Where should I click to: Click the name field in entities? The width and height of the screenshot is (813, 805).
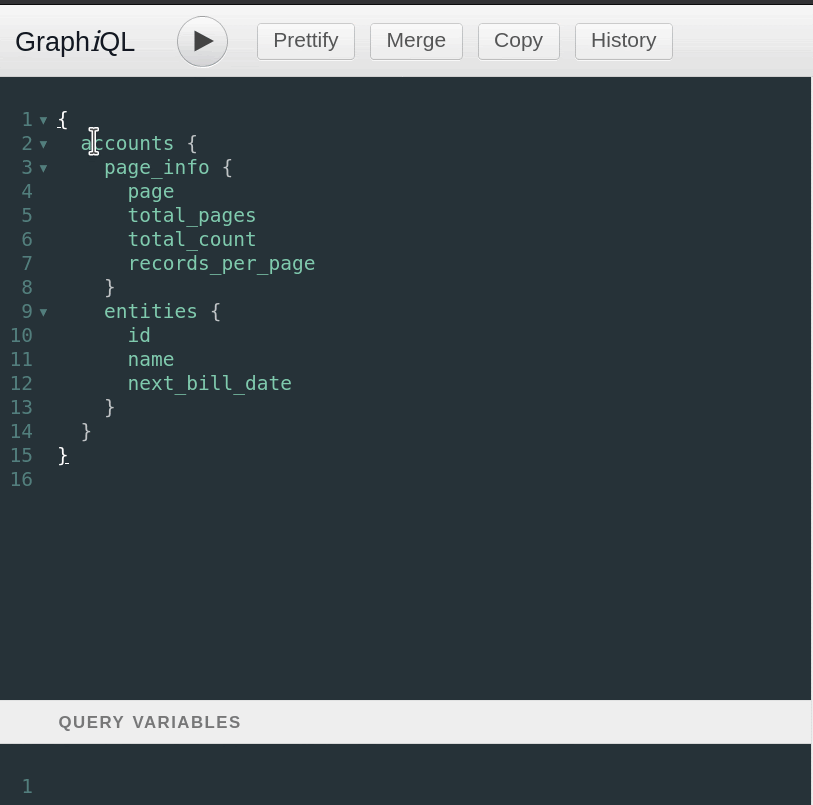(x=150, y=359)
